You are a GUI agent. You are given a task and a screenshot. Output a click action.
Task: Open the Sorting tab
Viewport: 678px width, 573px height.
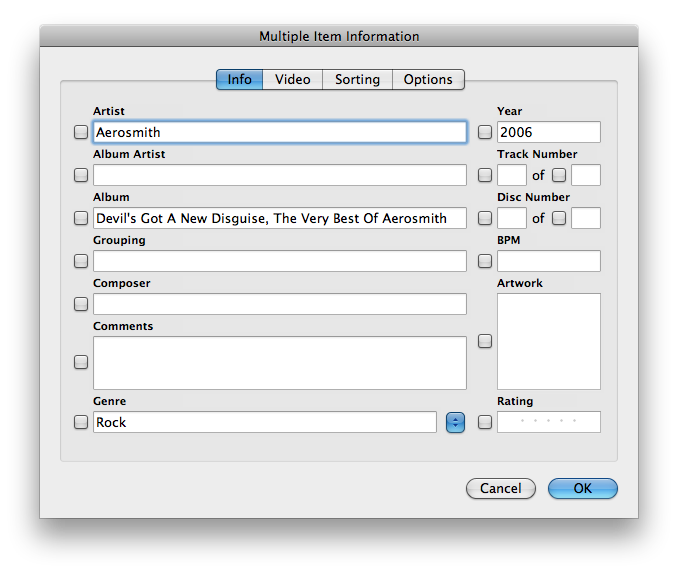click(357, 80)
